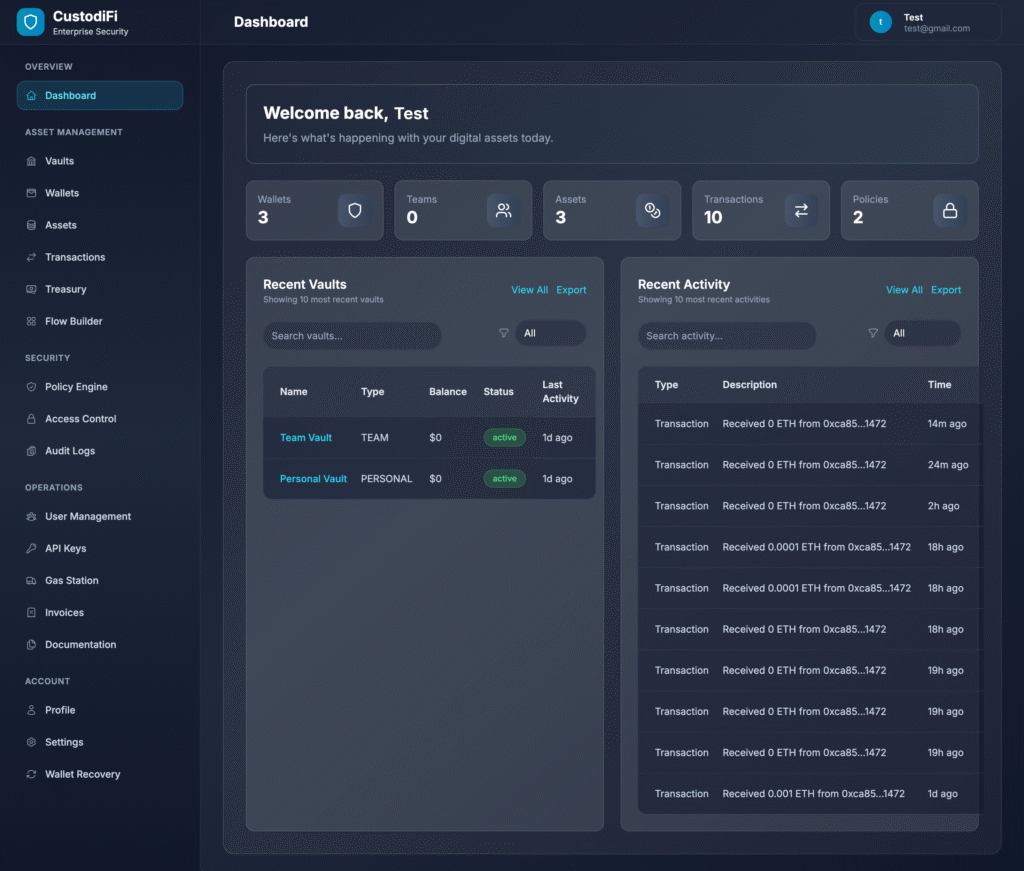
Task: Click the shield icon on Wallets card
Action: click(x=355, y=210)
